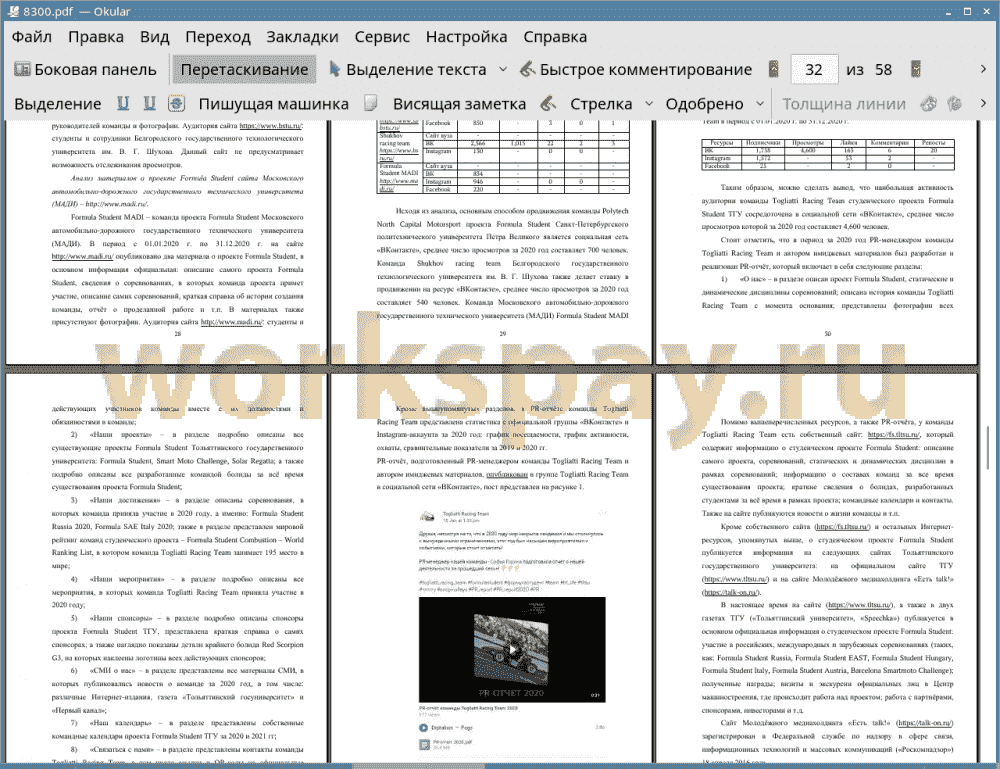Select the Пишущая машинка typewriter tool
This screenshot has height=769, width=1000.
click(x=274, y=104)
